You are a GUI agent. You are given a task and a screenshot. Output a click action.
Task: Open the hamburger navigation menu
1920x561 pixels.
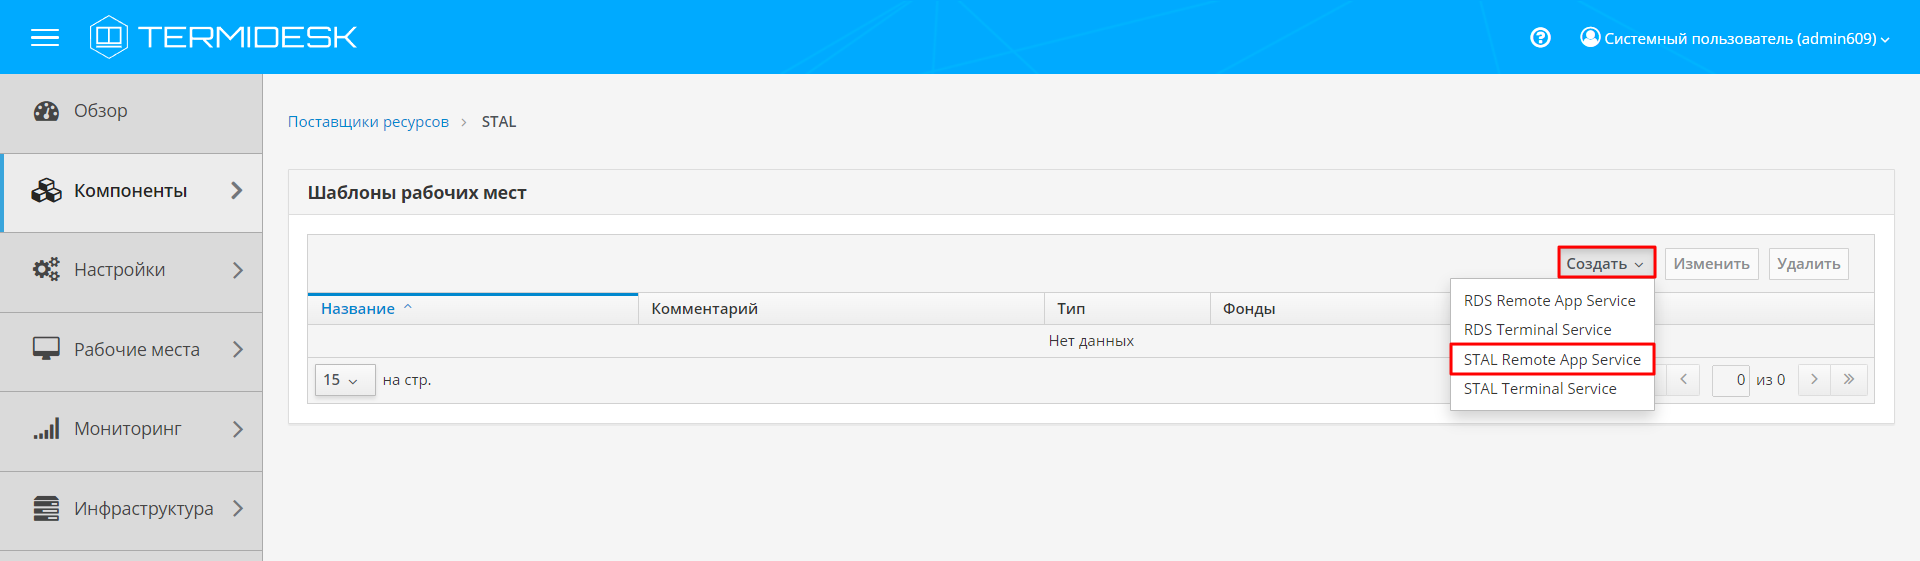(x=45, y=38)
